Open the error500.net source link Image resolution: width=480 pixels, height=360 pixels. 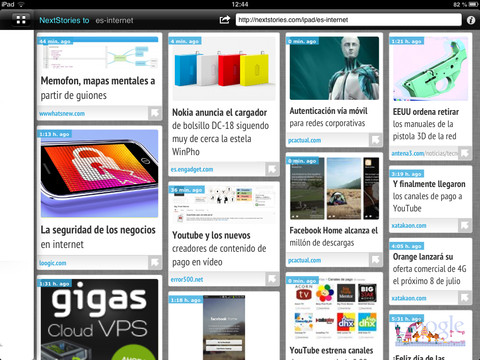pyautogui.click(x=187, y=279)
